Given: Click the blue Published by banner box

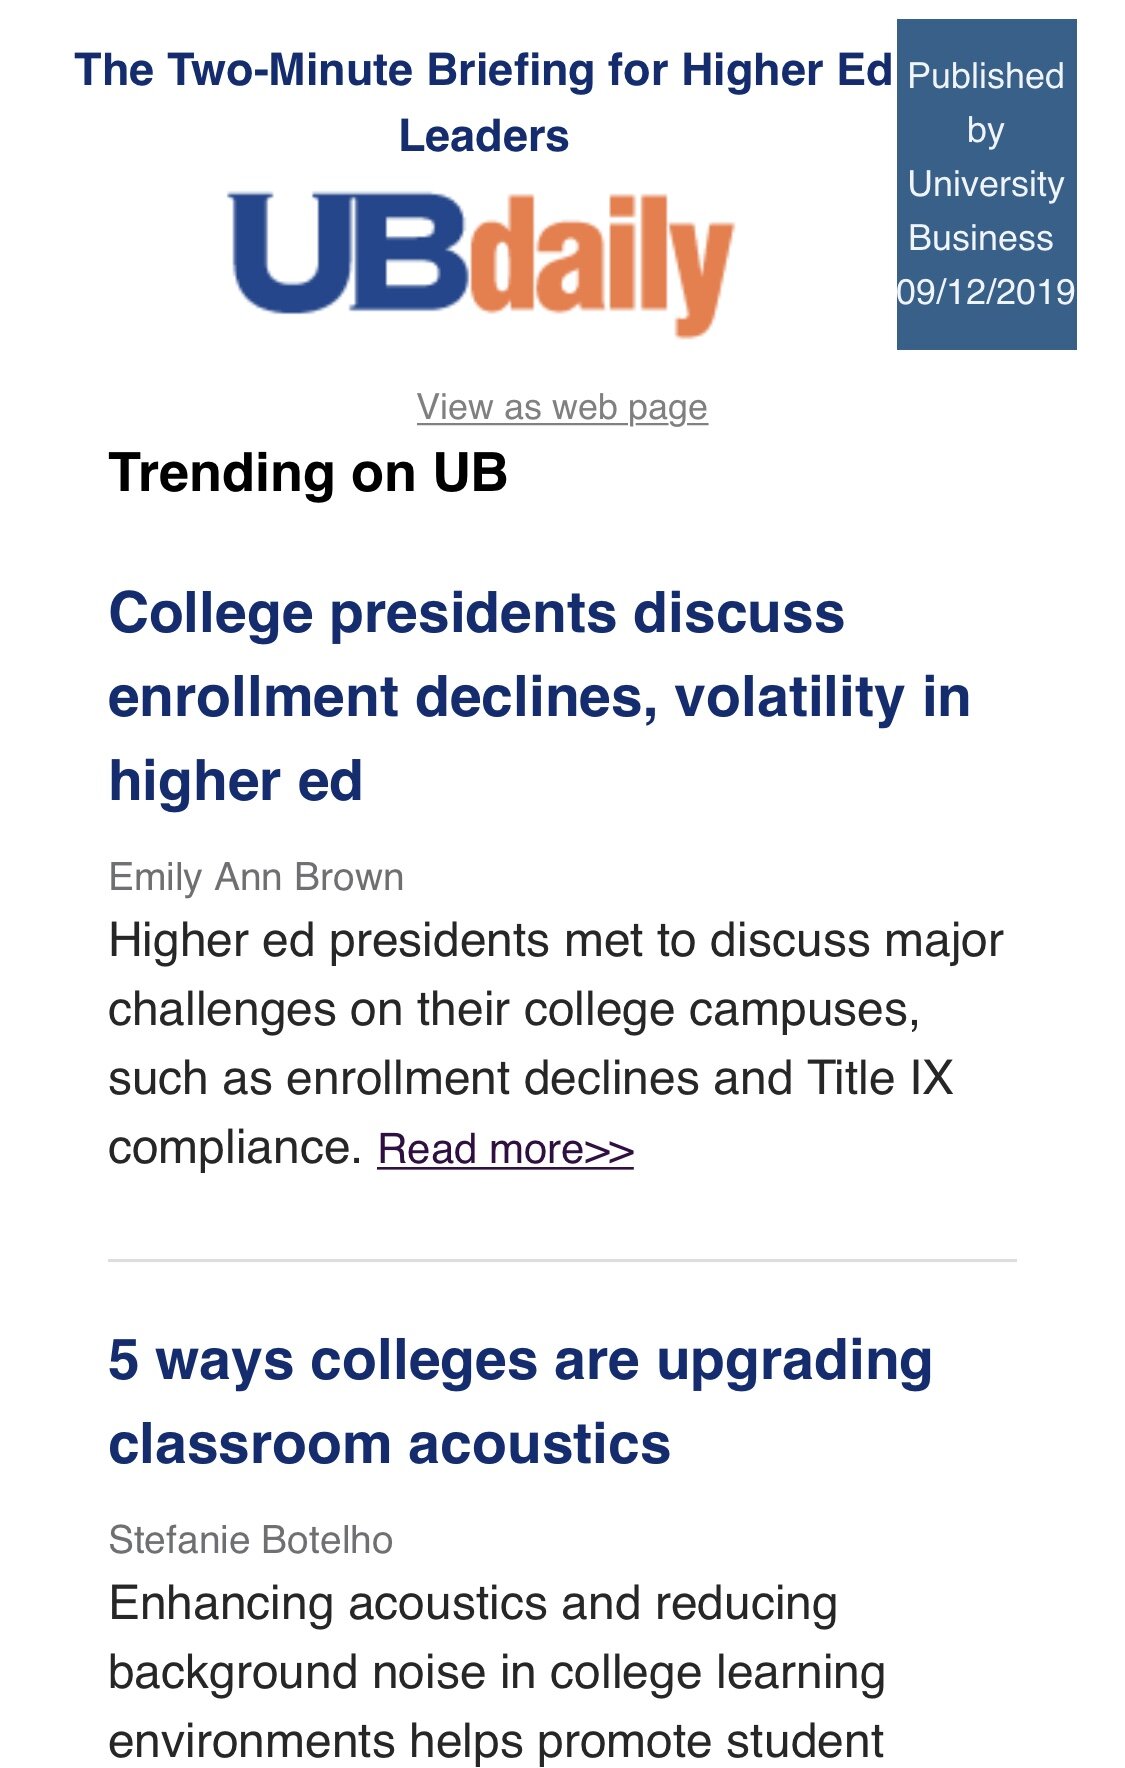Looking at the screenshot, I should click(x=986, y=184).
